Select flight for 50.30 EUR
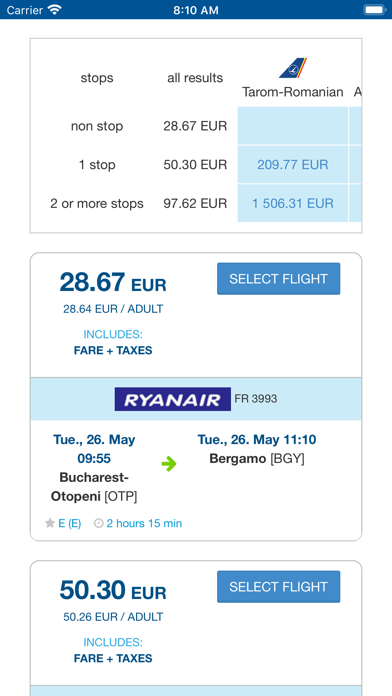The height and width of the screenshot is (696, 392). click(x=278, y=587)
